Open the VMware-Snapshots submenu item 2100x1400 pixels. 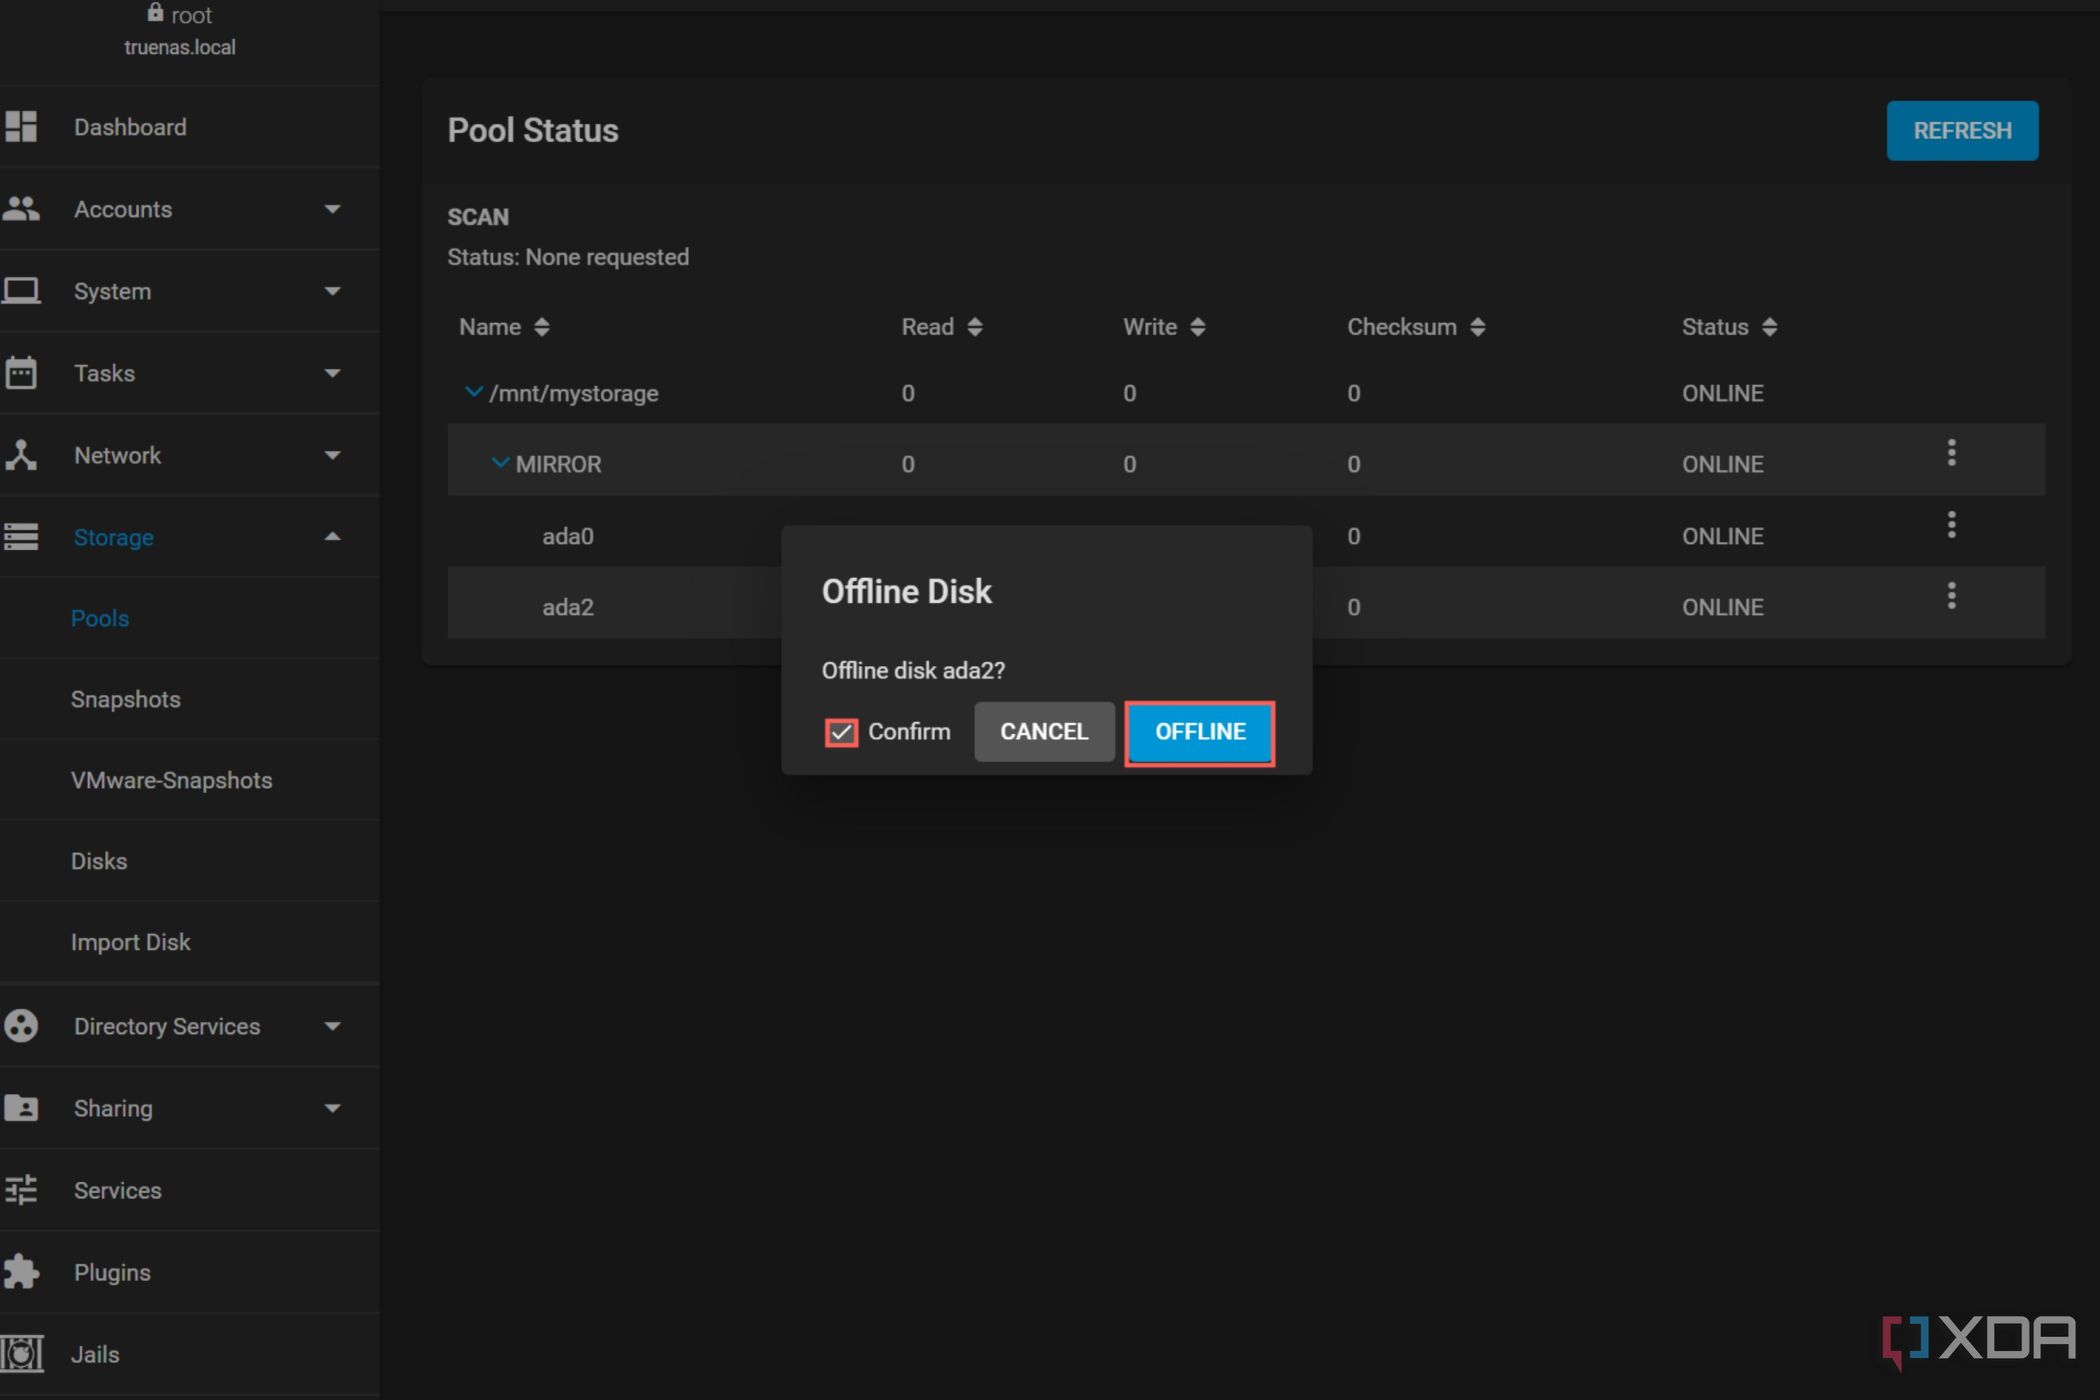click(x=171, y=780)
